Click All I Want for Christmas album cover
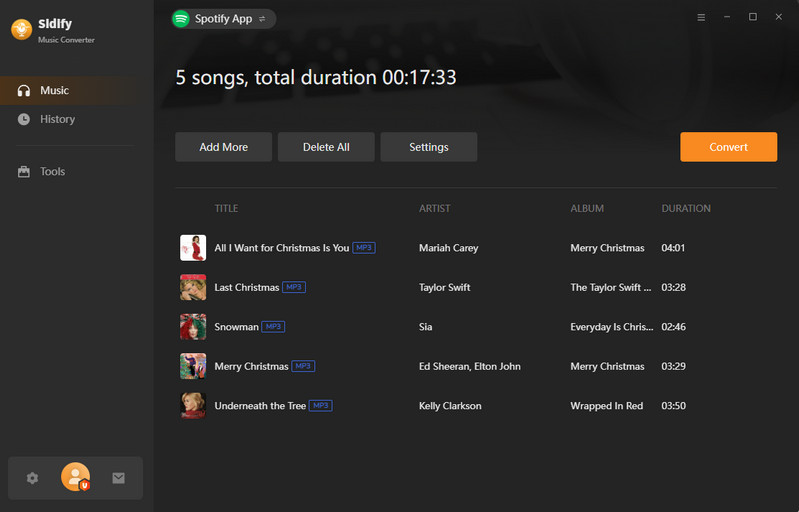The height and width of the screenshot is (512, 799). [x=193, y=248]
